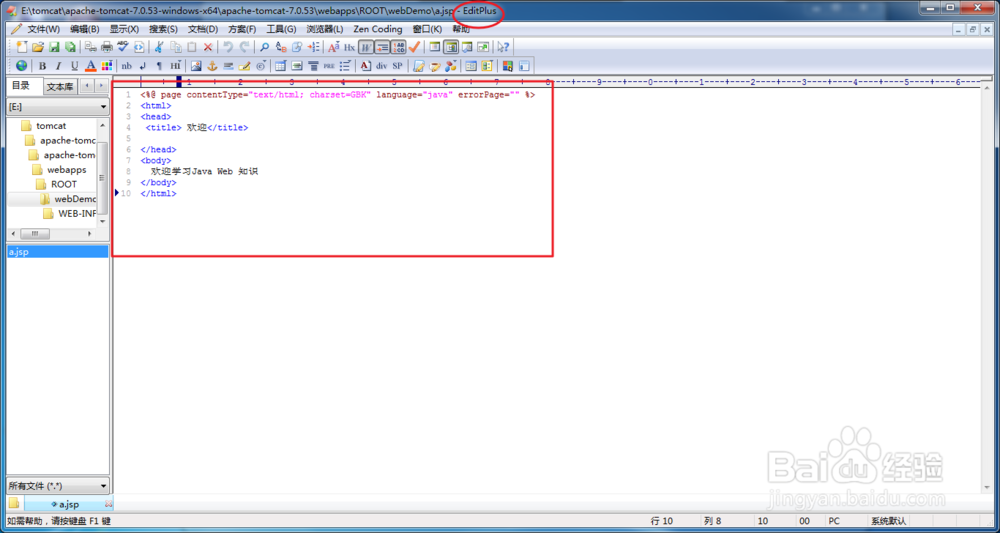This screenshot has width=1000, height=533.
Task: Click the Open file folder icon
Action: [38, 47]
